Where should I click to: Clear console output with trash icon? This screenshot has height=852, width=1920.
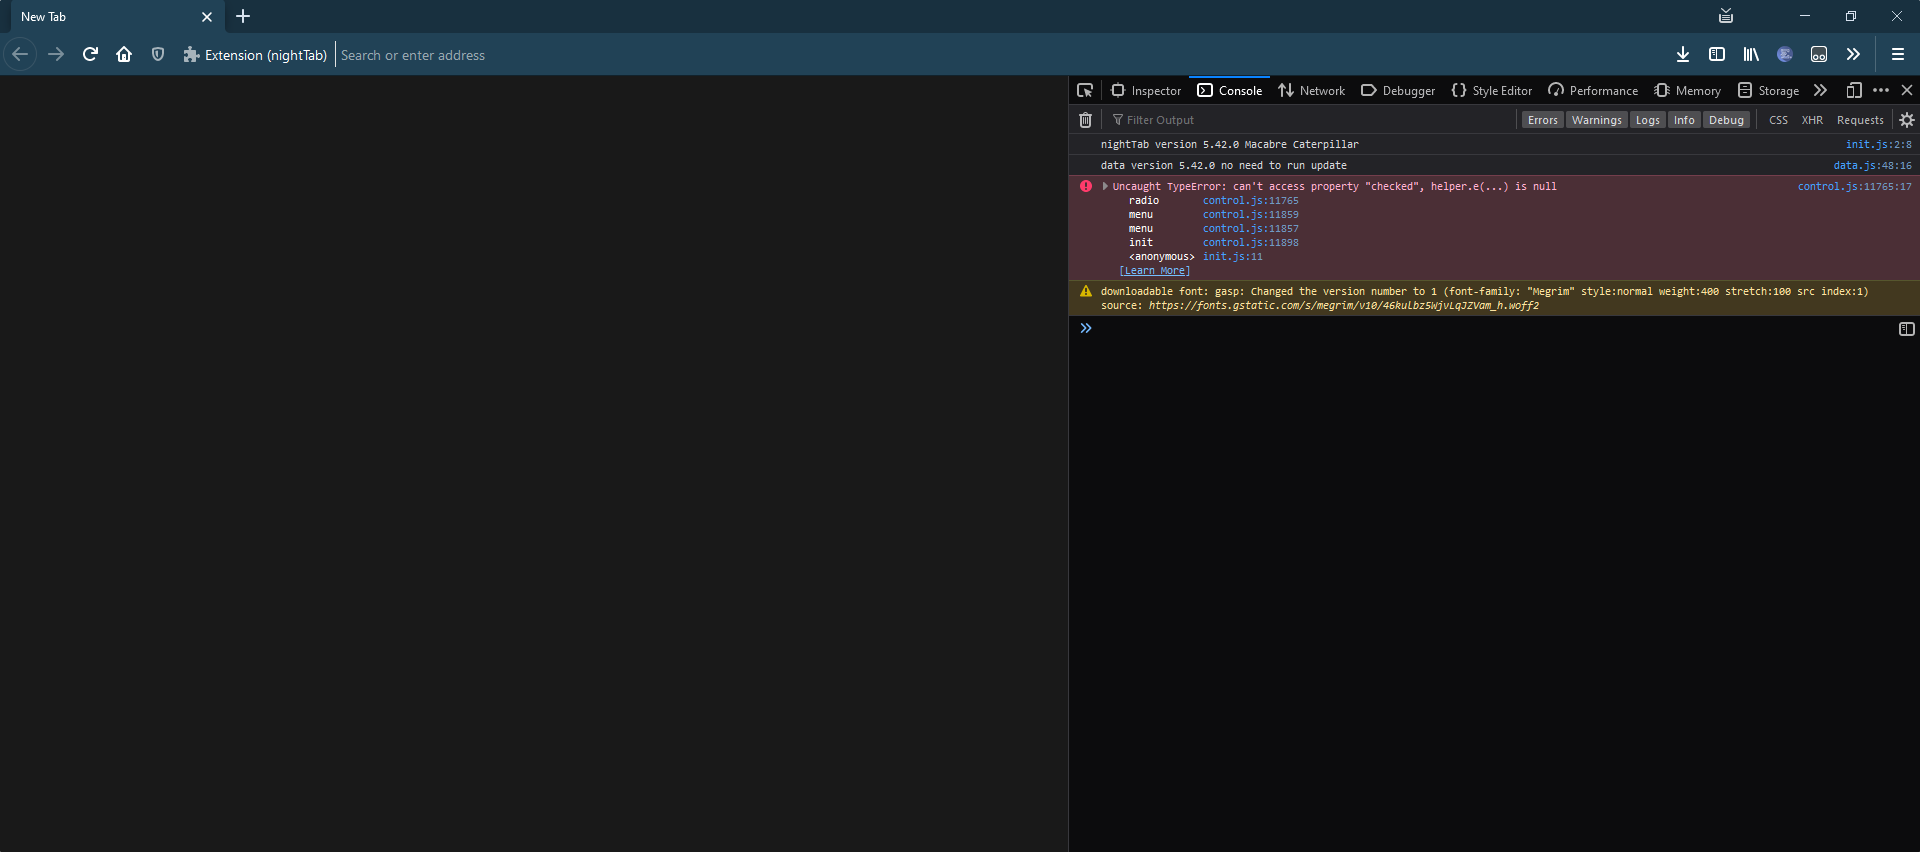click(1085, 120)
